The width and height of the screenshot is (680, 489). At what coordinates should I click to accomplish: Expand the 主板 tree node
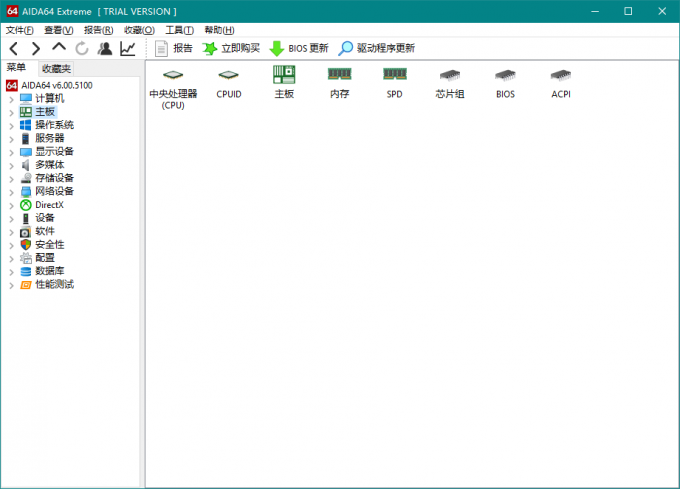12,113
